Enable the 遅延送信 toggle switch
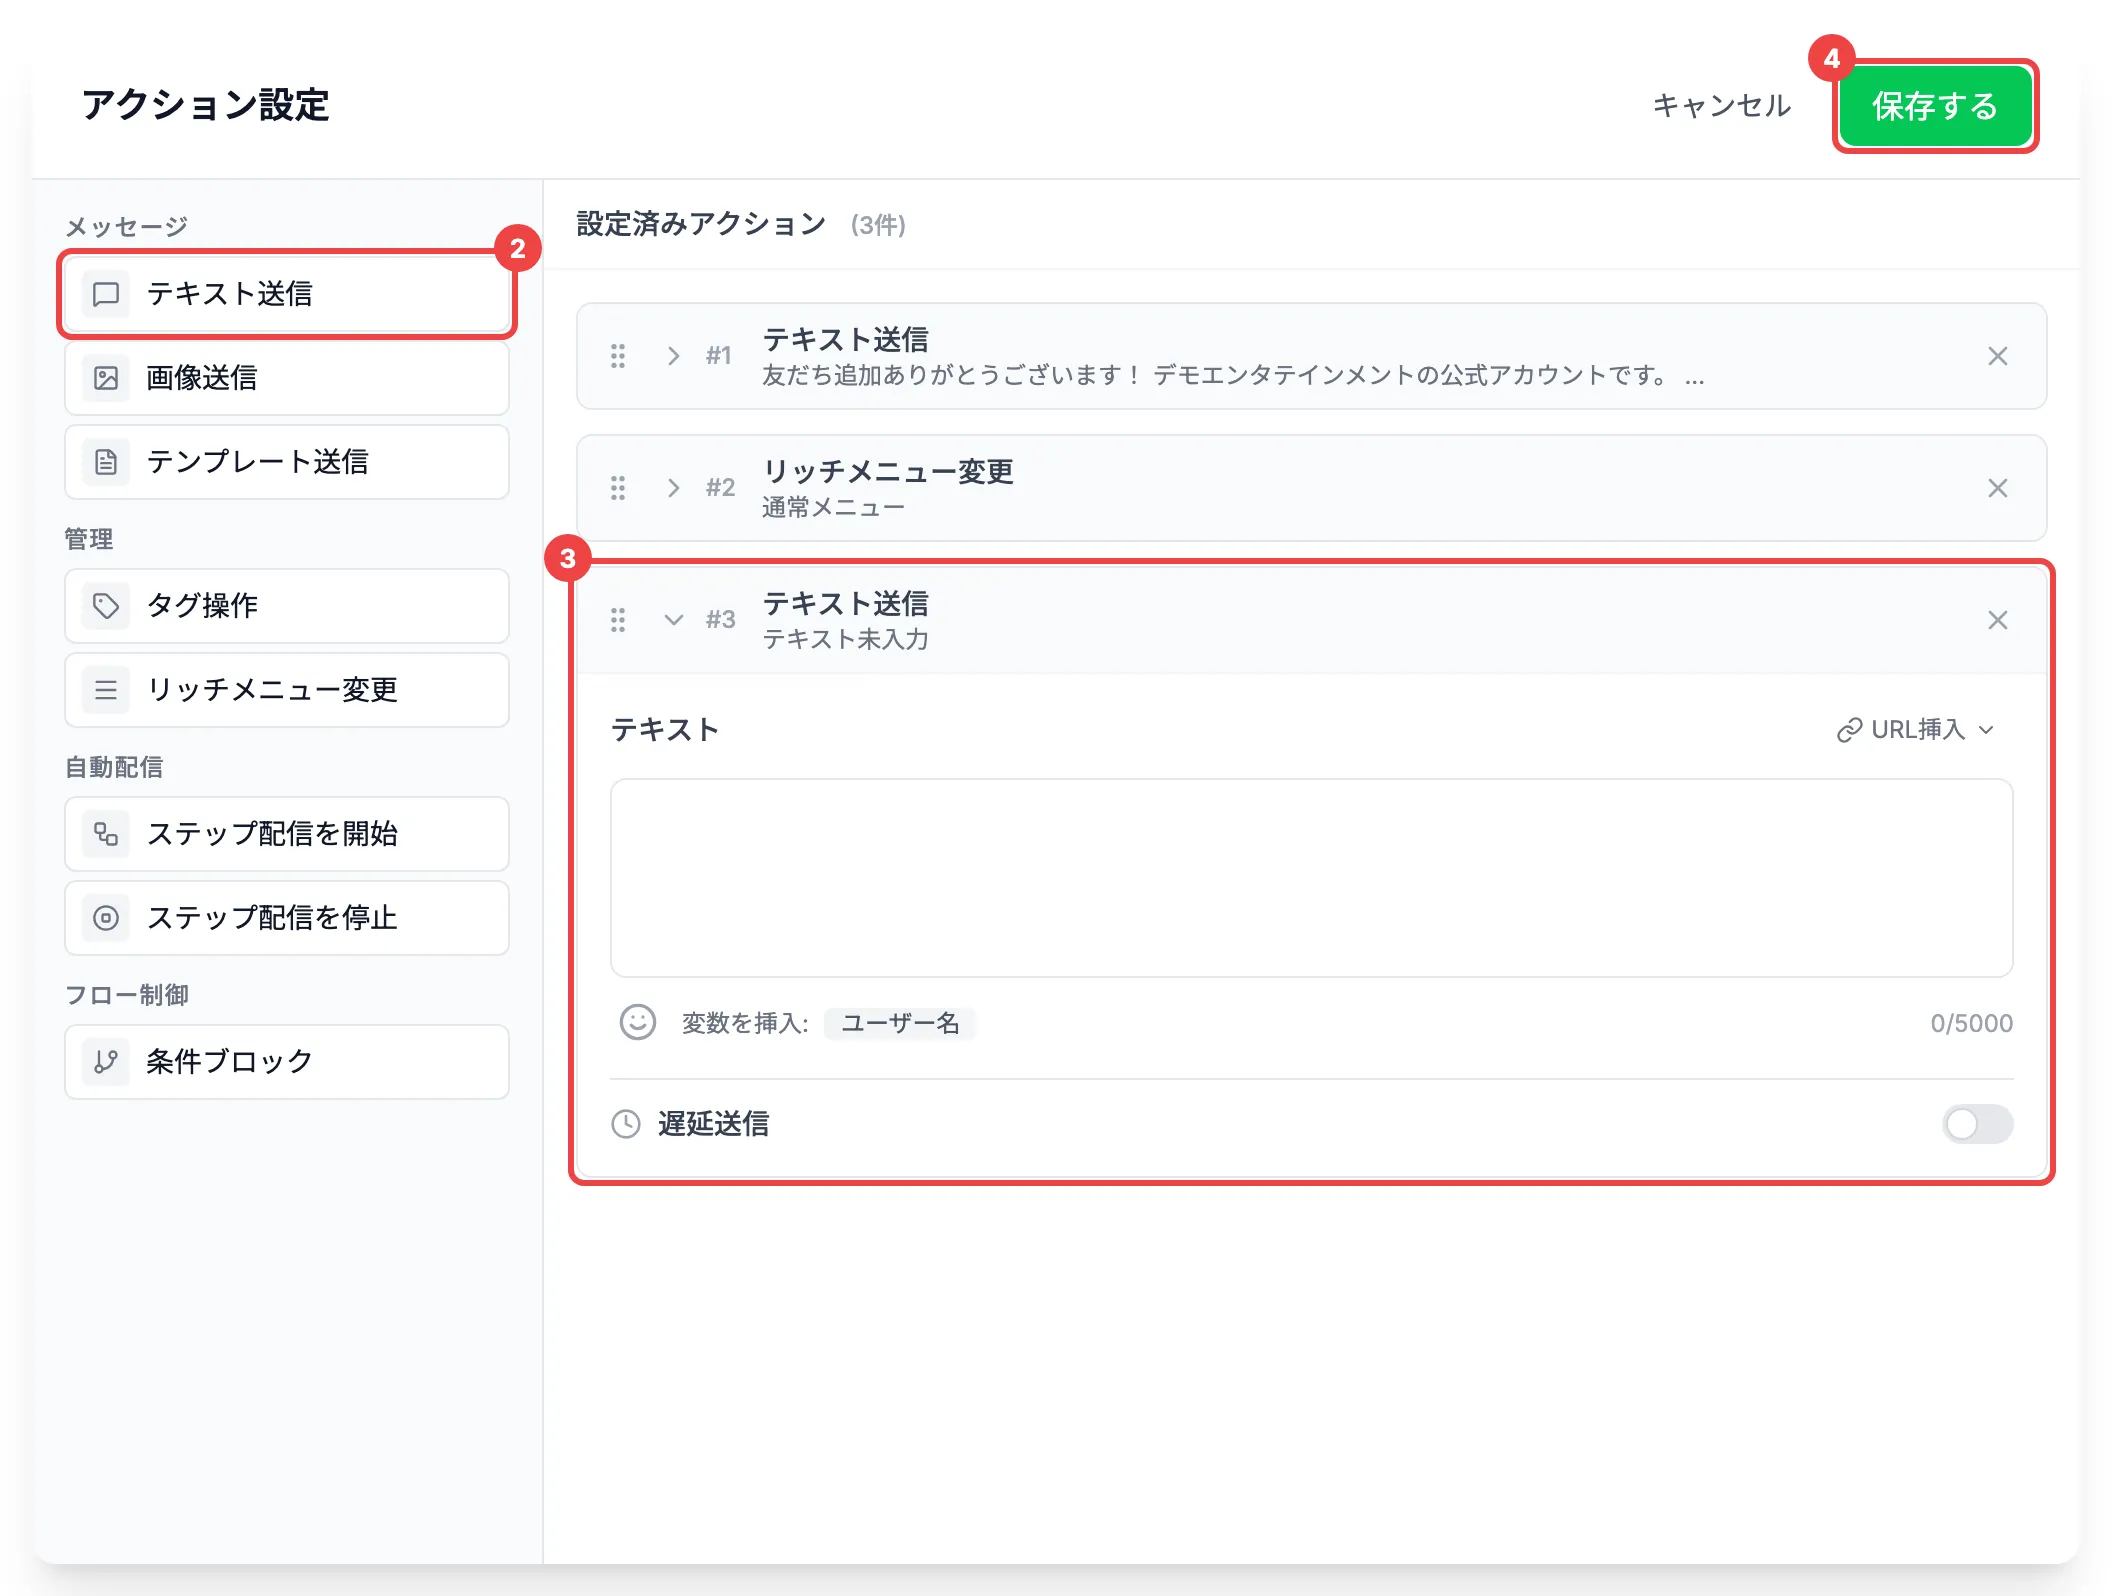The image size is (2112, 1596). coord(1977,1124)
